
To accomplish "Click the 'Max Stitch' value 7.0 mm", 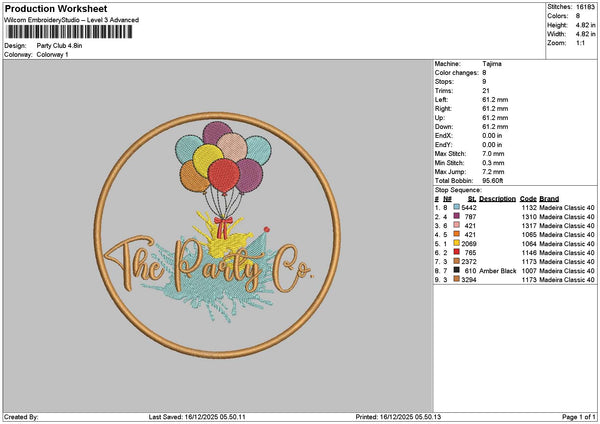I will 493,154.
